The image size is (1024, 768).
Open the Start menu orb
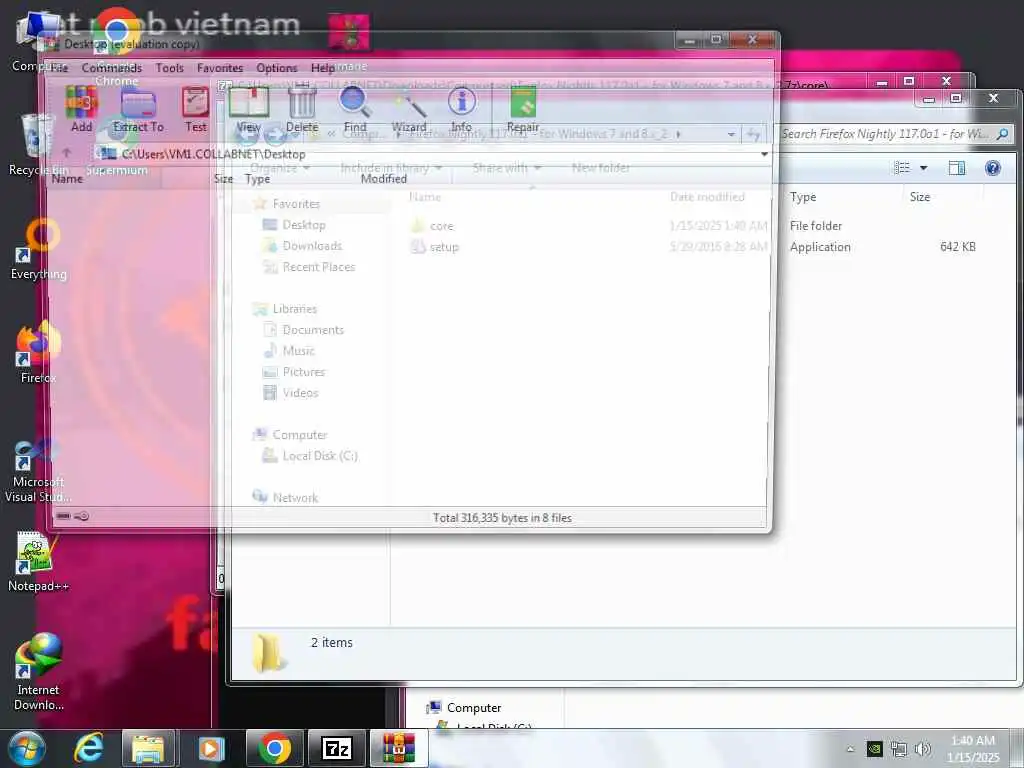26,748
